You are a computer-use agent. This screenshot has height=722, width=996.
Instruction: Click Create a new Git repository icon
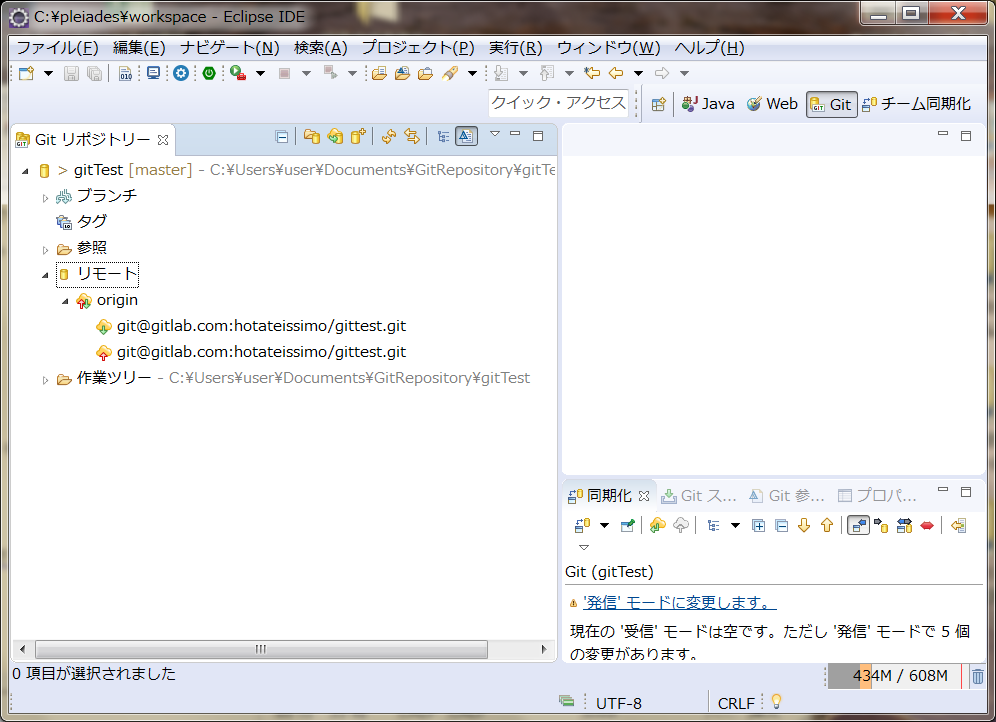pos(358,137)
